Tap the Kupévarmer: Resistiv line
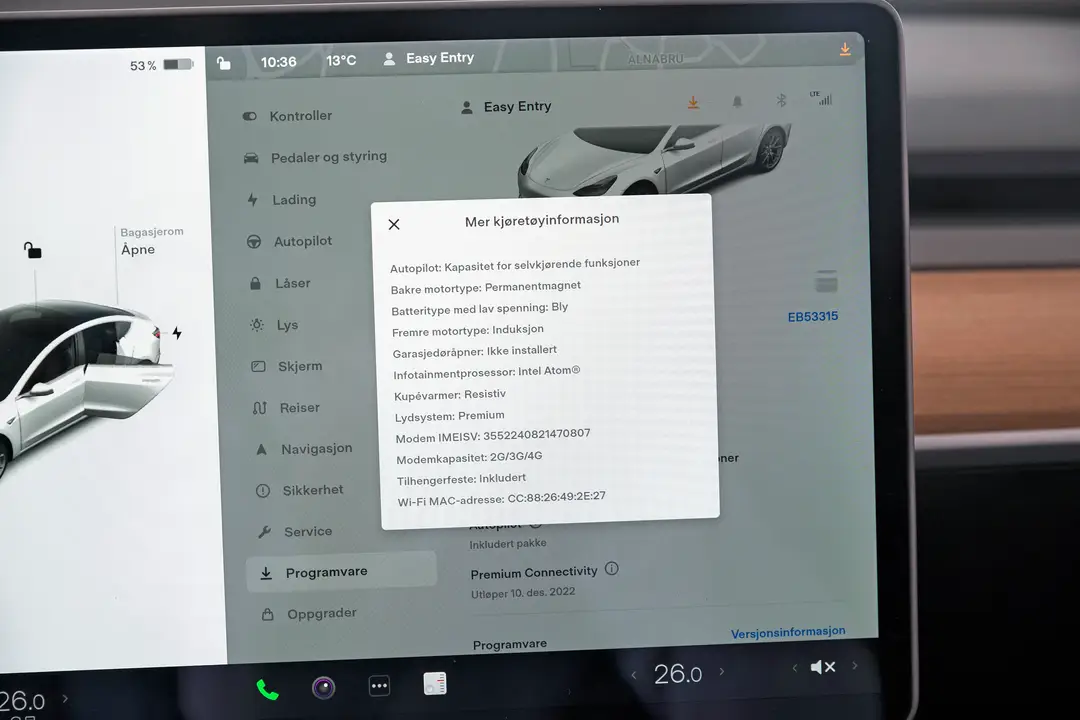1080x720 pixels. point(450,395)
